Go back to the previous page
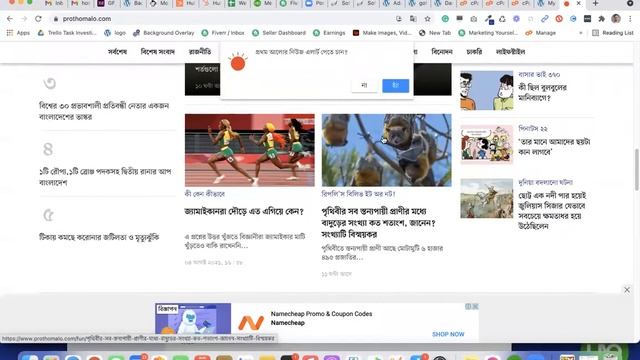This screenshot has height=360, width=640. coord(10,19)
